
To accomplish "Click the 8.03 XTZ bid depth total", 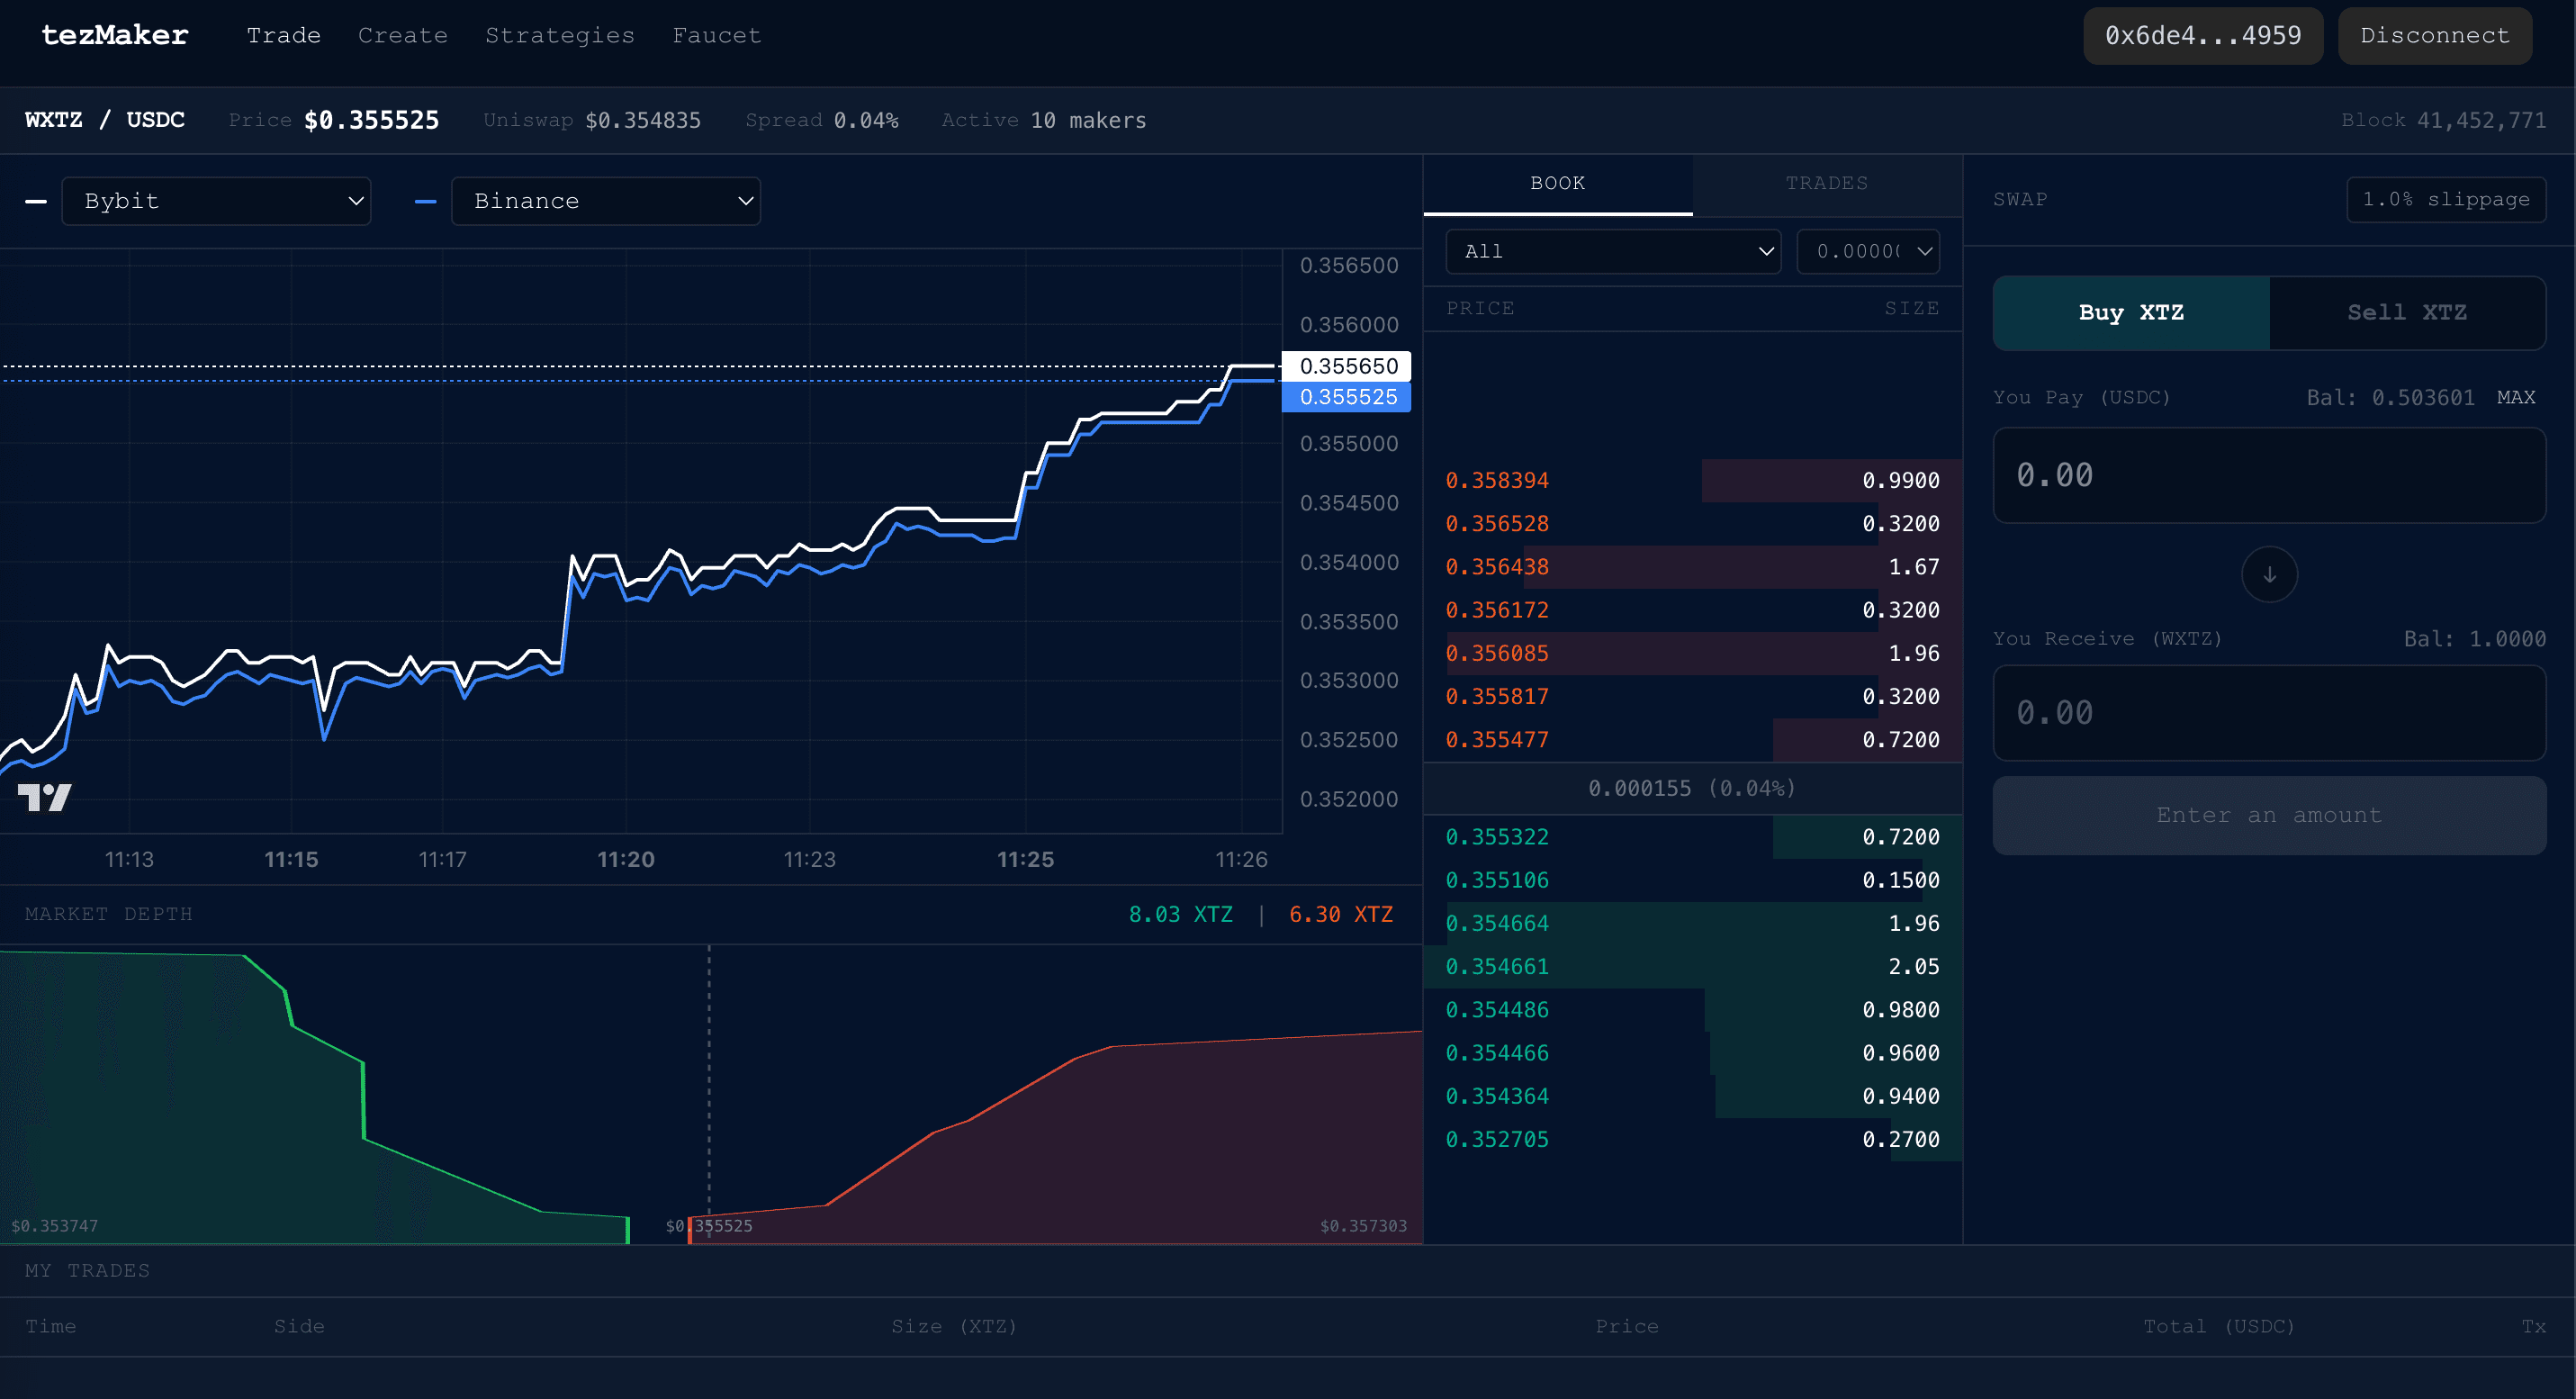I will coord(1180,915).
